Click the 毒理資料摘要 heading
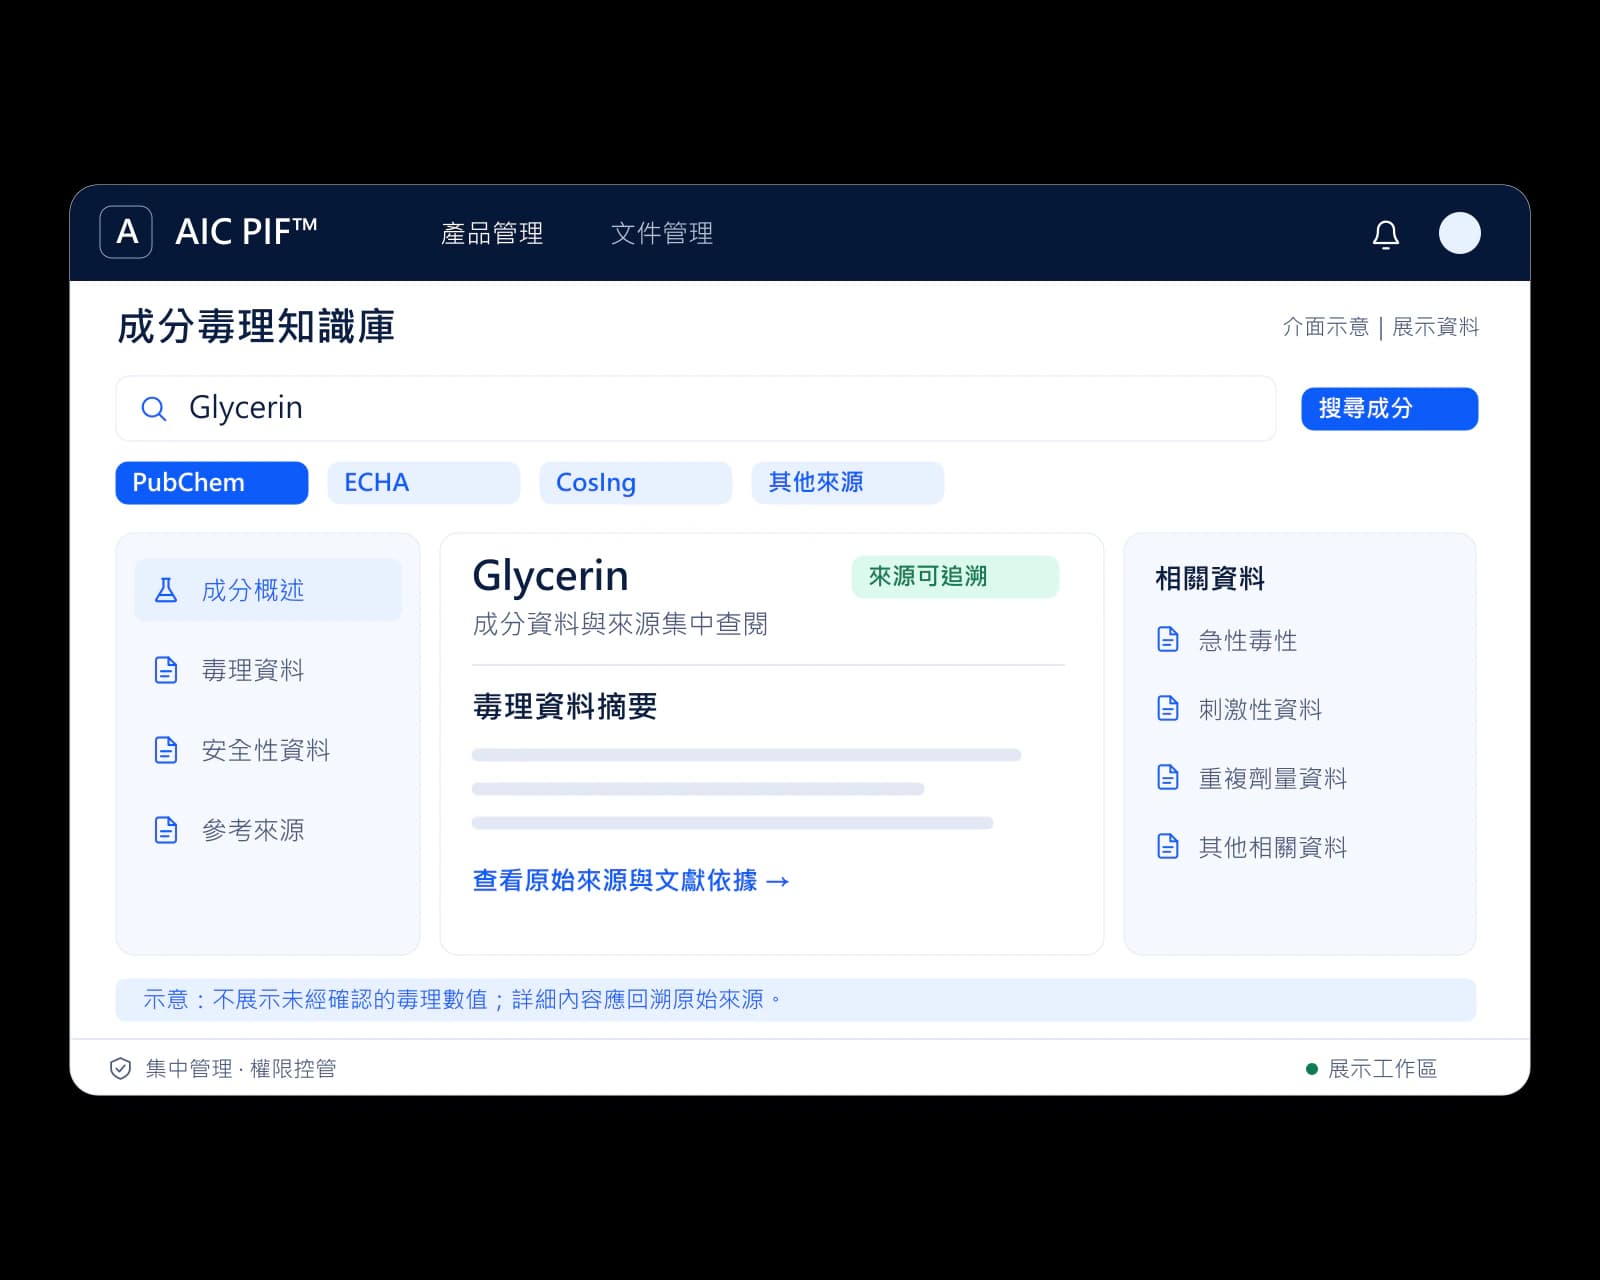The width and height of the screenshot is (1600, 1280). click(x=565, y=707)
